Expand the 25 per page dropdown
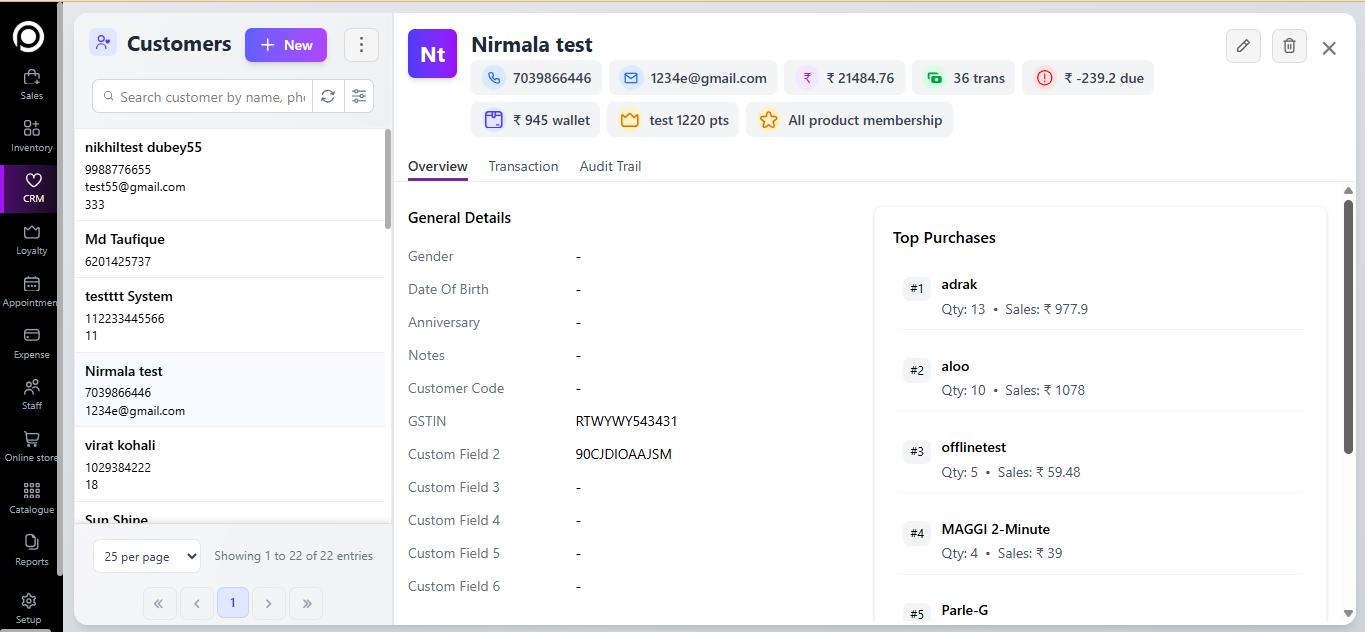This screenshot has width=1365, height=632. (146, 557)
